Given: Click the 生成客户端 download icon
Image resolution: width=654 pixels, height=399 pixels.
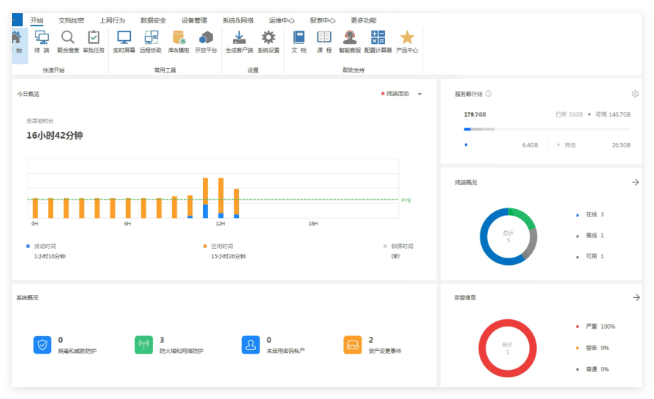Looking at the screenshot, I should point(239,38).
